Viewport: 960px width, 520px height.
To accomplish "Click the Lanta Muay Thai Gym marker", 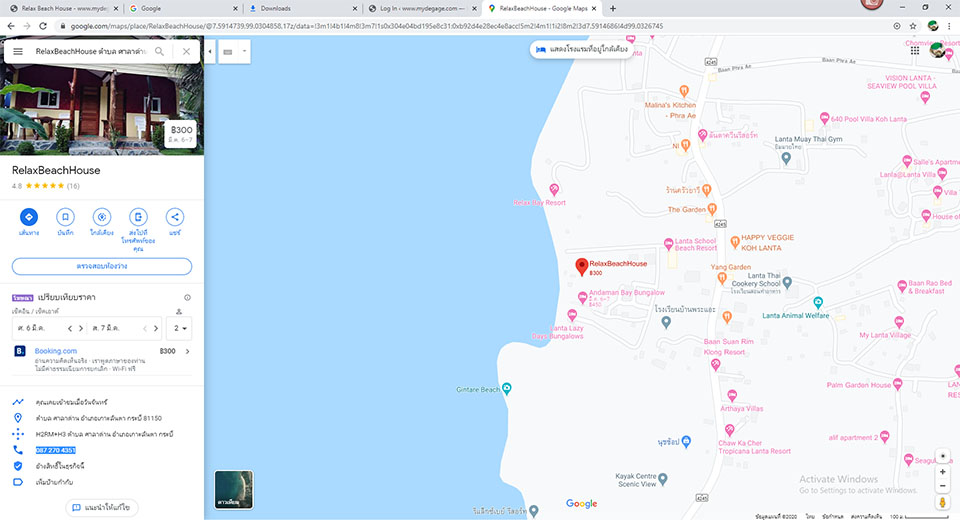I will [x=787, y=158].
